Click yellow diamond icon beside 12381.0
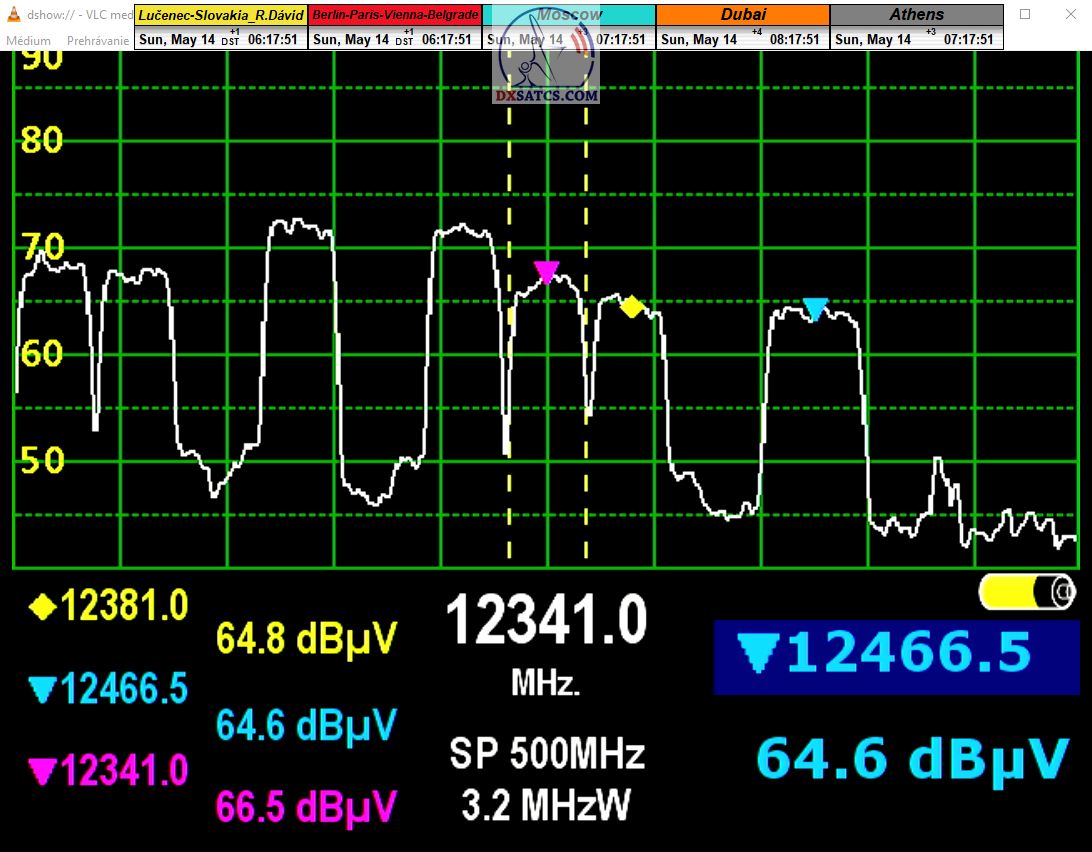The height and width of the screenshot is (852, 1092). point(43,604)
